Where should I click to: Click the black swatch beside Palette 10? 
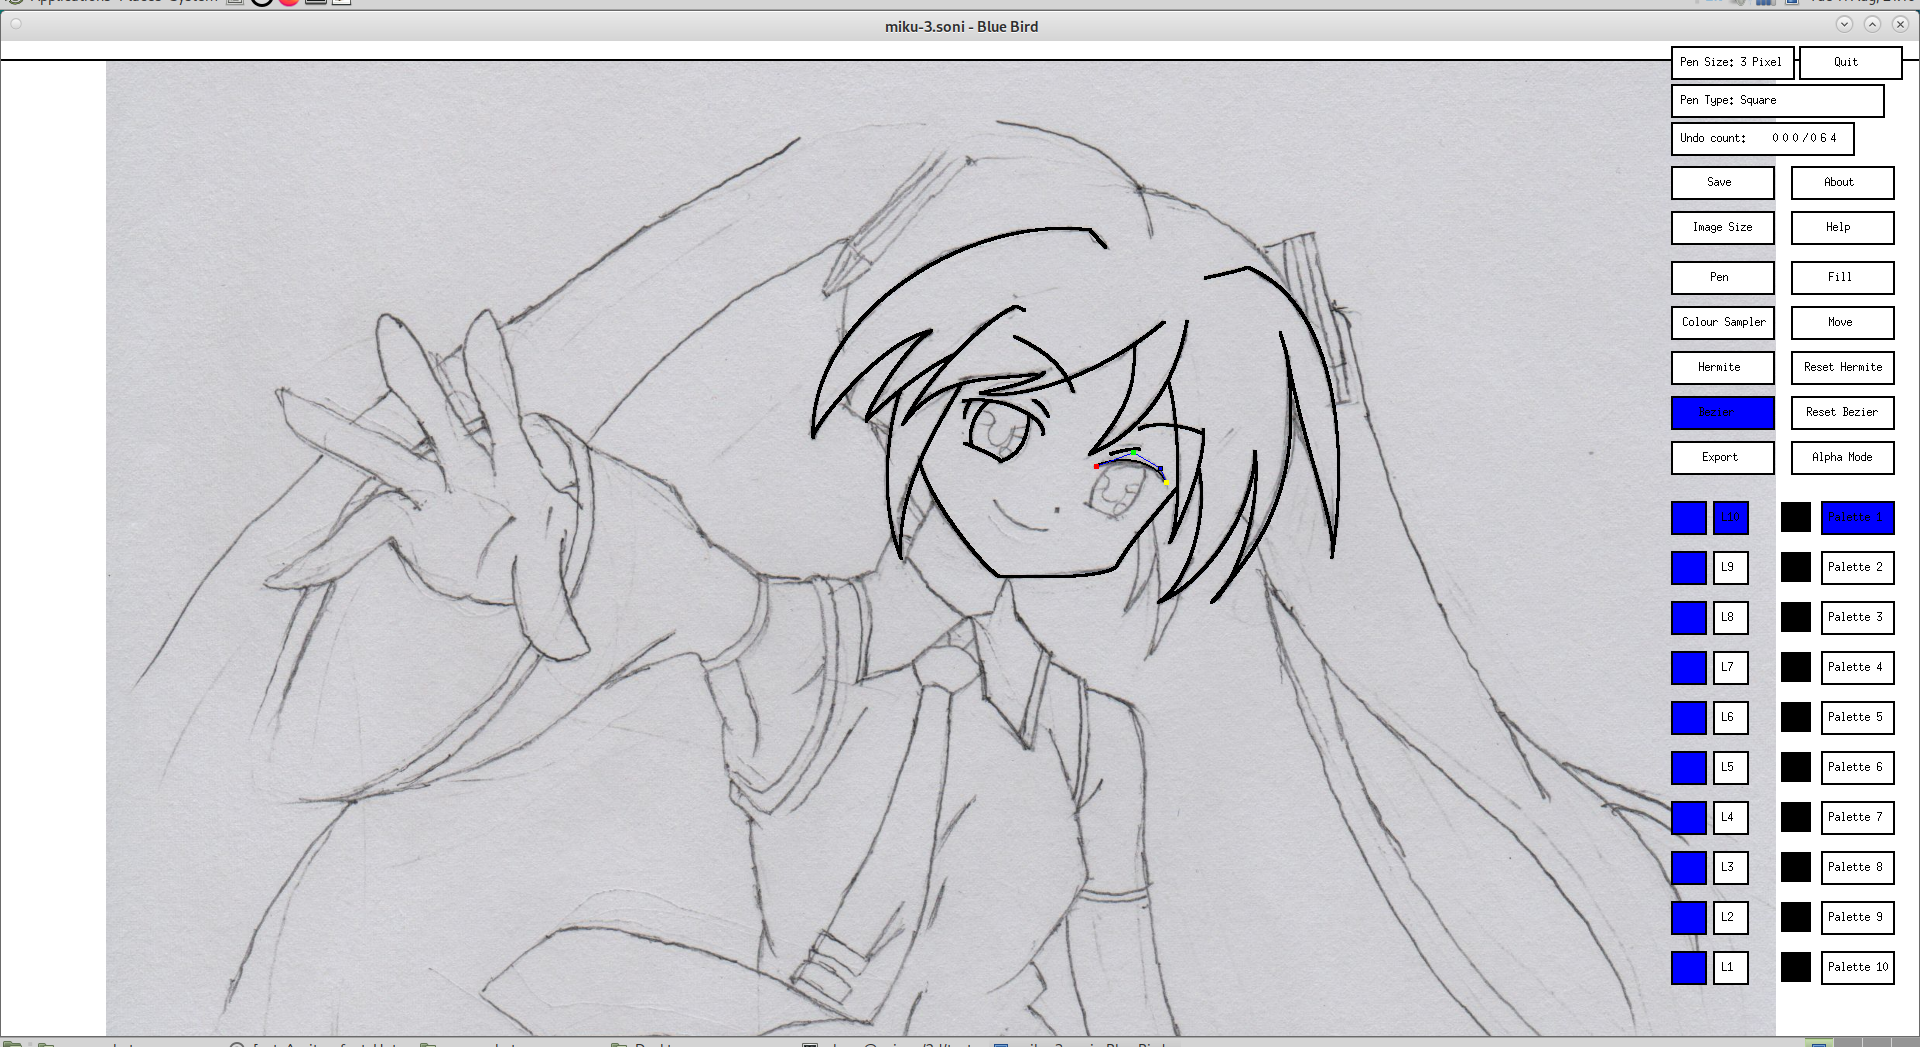1796,967
